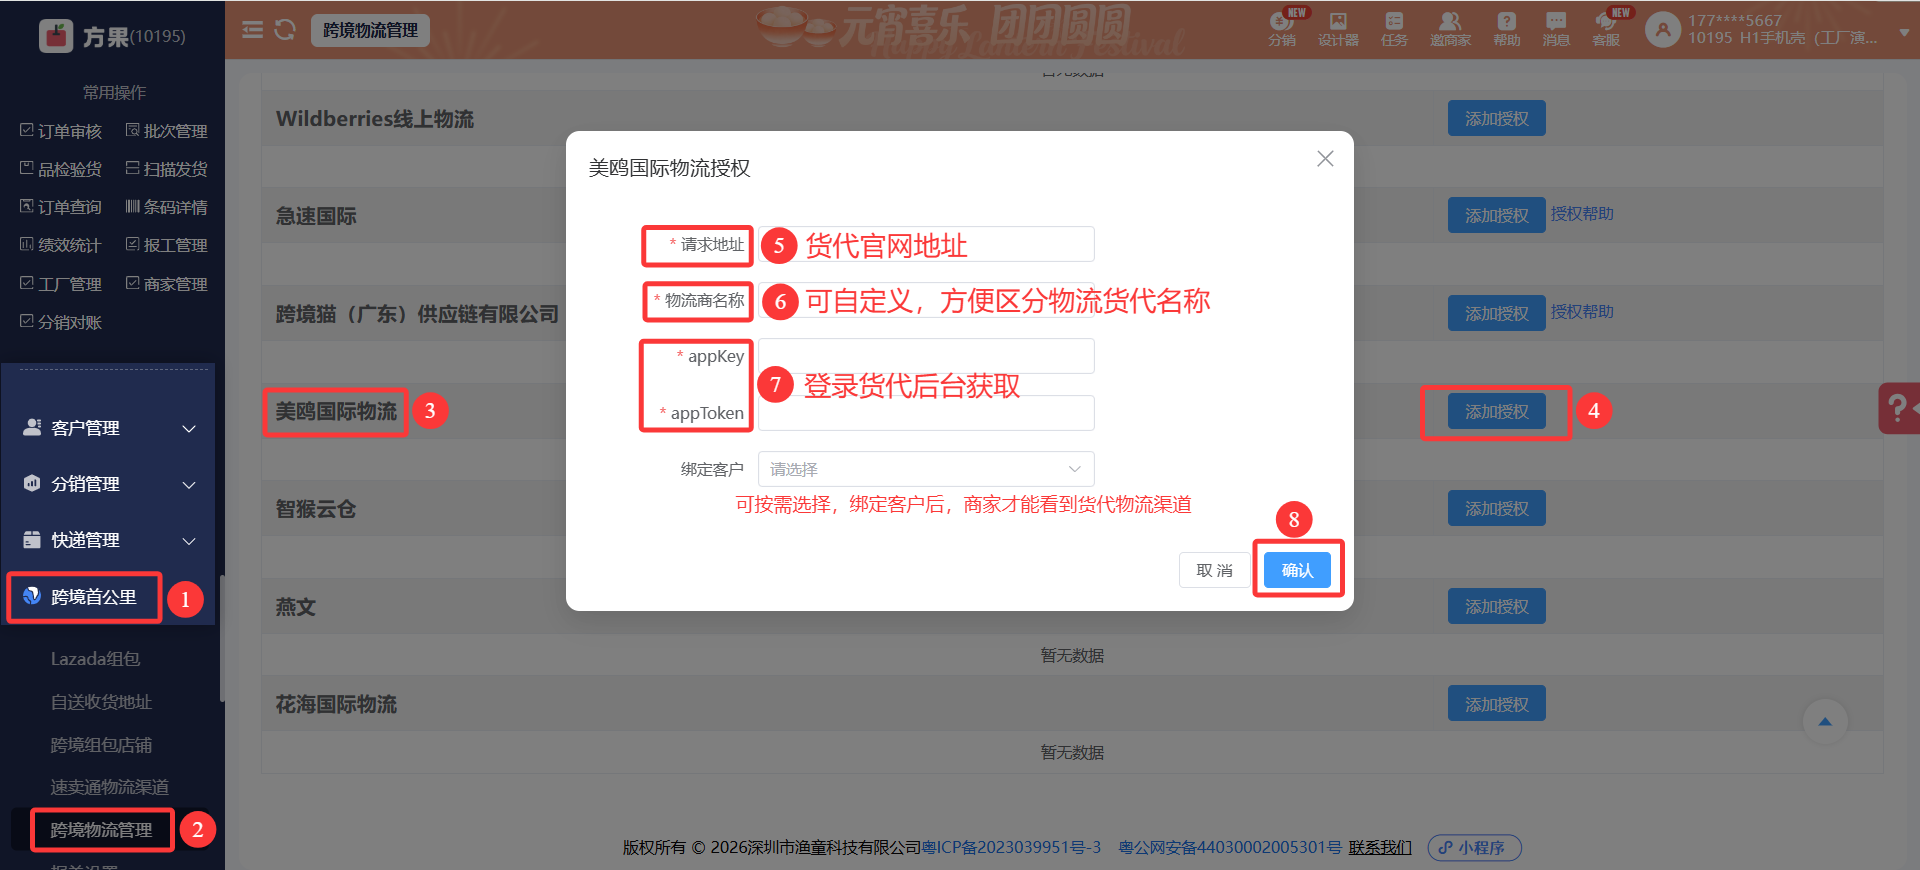1920x870 pixels.
Task: Open the 粤公网安备 footer link
Action: pyautogui.click(x=1229, y=847)
